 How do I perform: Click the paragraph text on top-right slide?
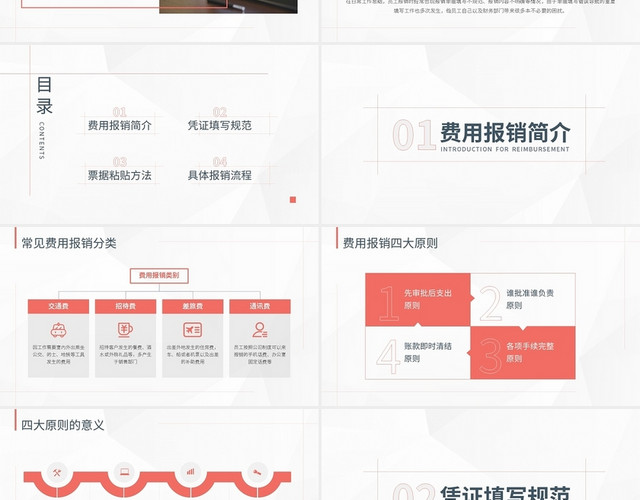480,7
